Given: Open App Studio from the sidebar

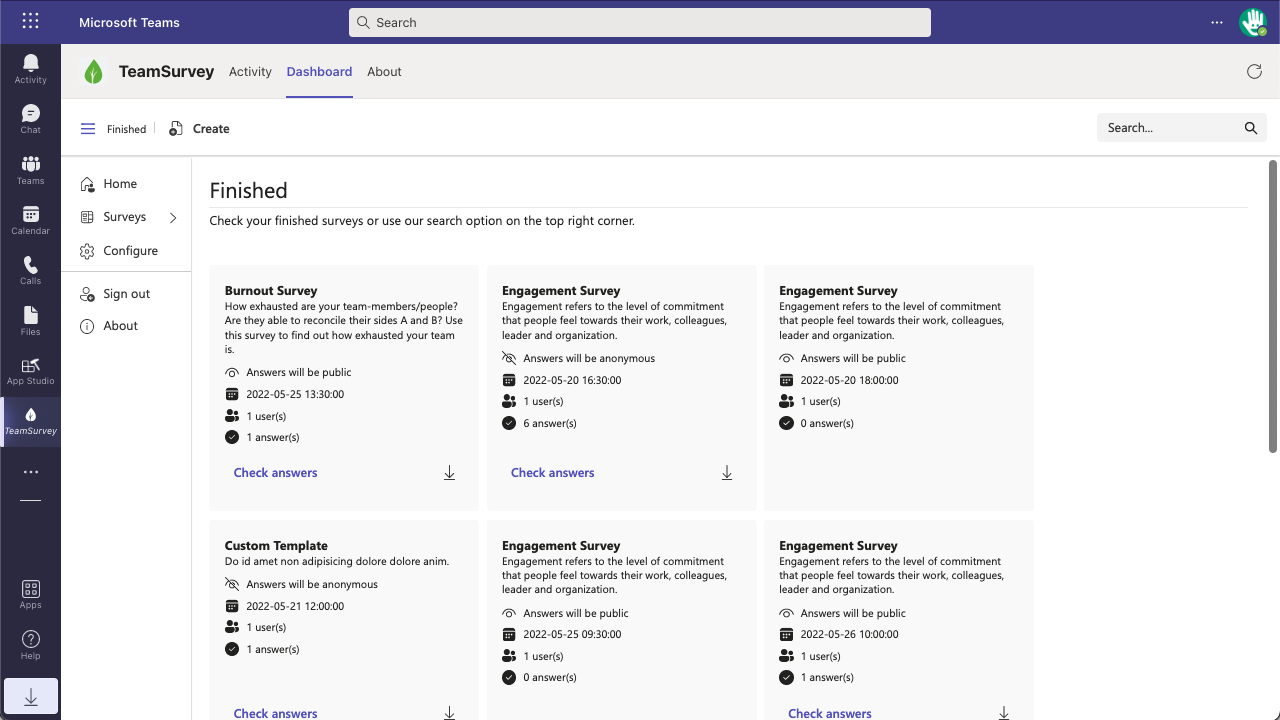Looking at the screenshot, I should pos(30,370).
